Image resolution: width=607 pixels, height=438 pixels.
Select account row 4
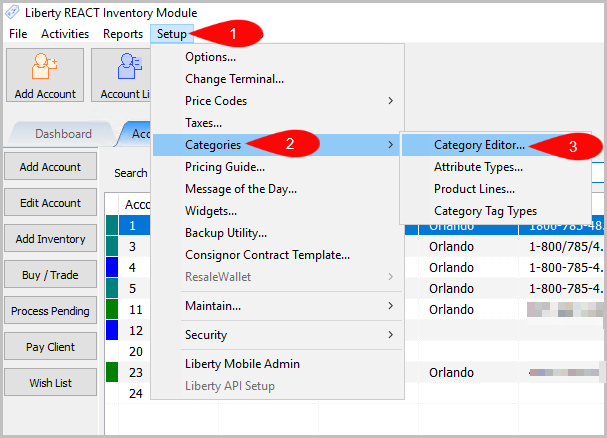pyautogui.click(x=134, y=268)
